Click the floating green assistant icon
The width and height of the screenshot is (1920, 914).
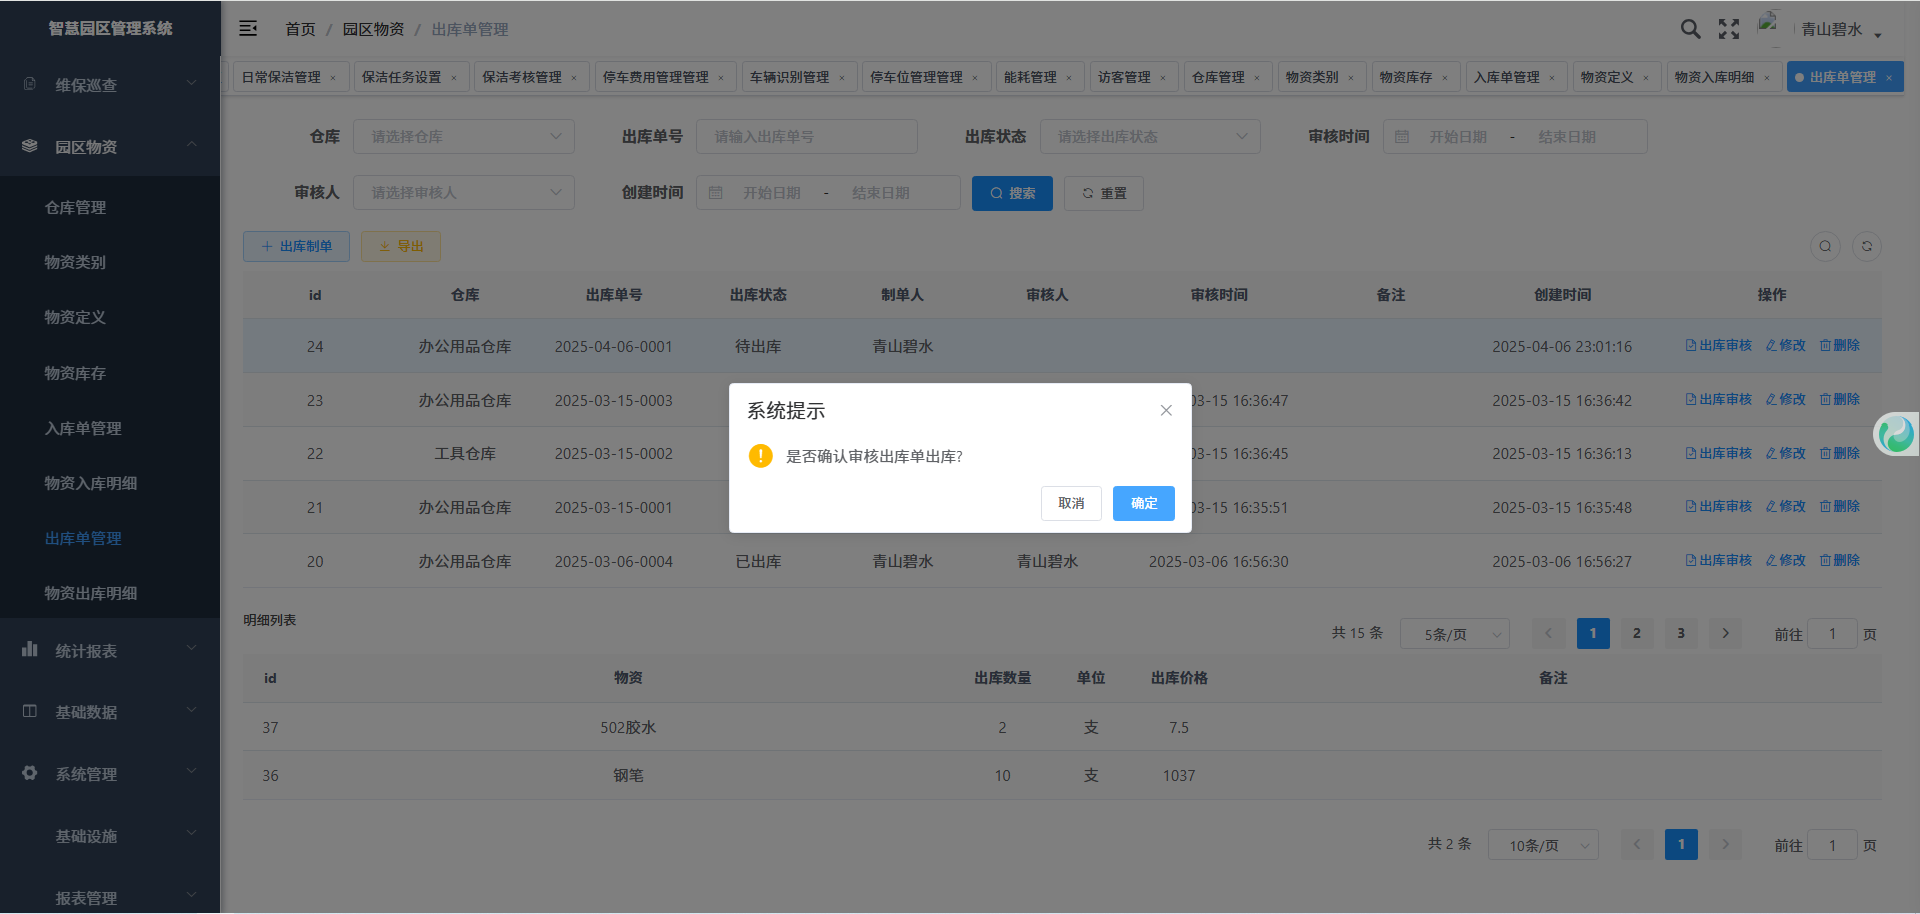[1896, 434]
